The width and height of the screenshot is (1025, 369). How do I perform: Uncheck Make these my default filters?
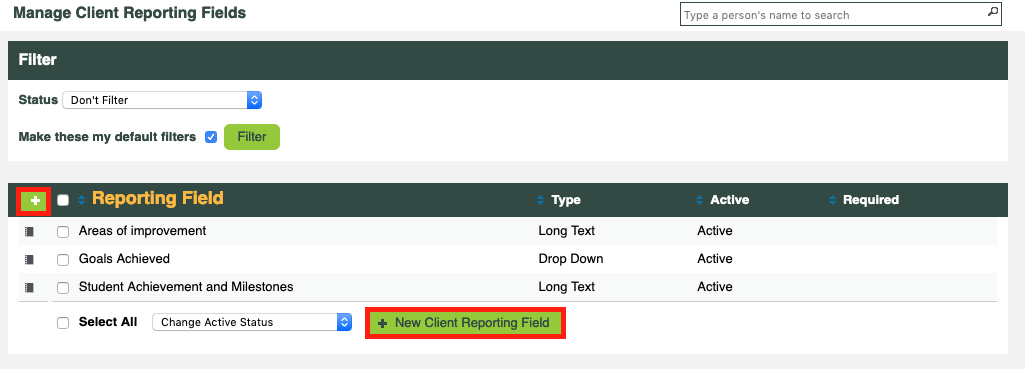[x=210, y=137]
